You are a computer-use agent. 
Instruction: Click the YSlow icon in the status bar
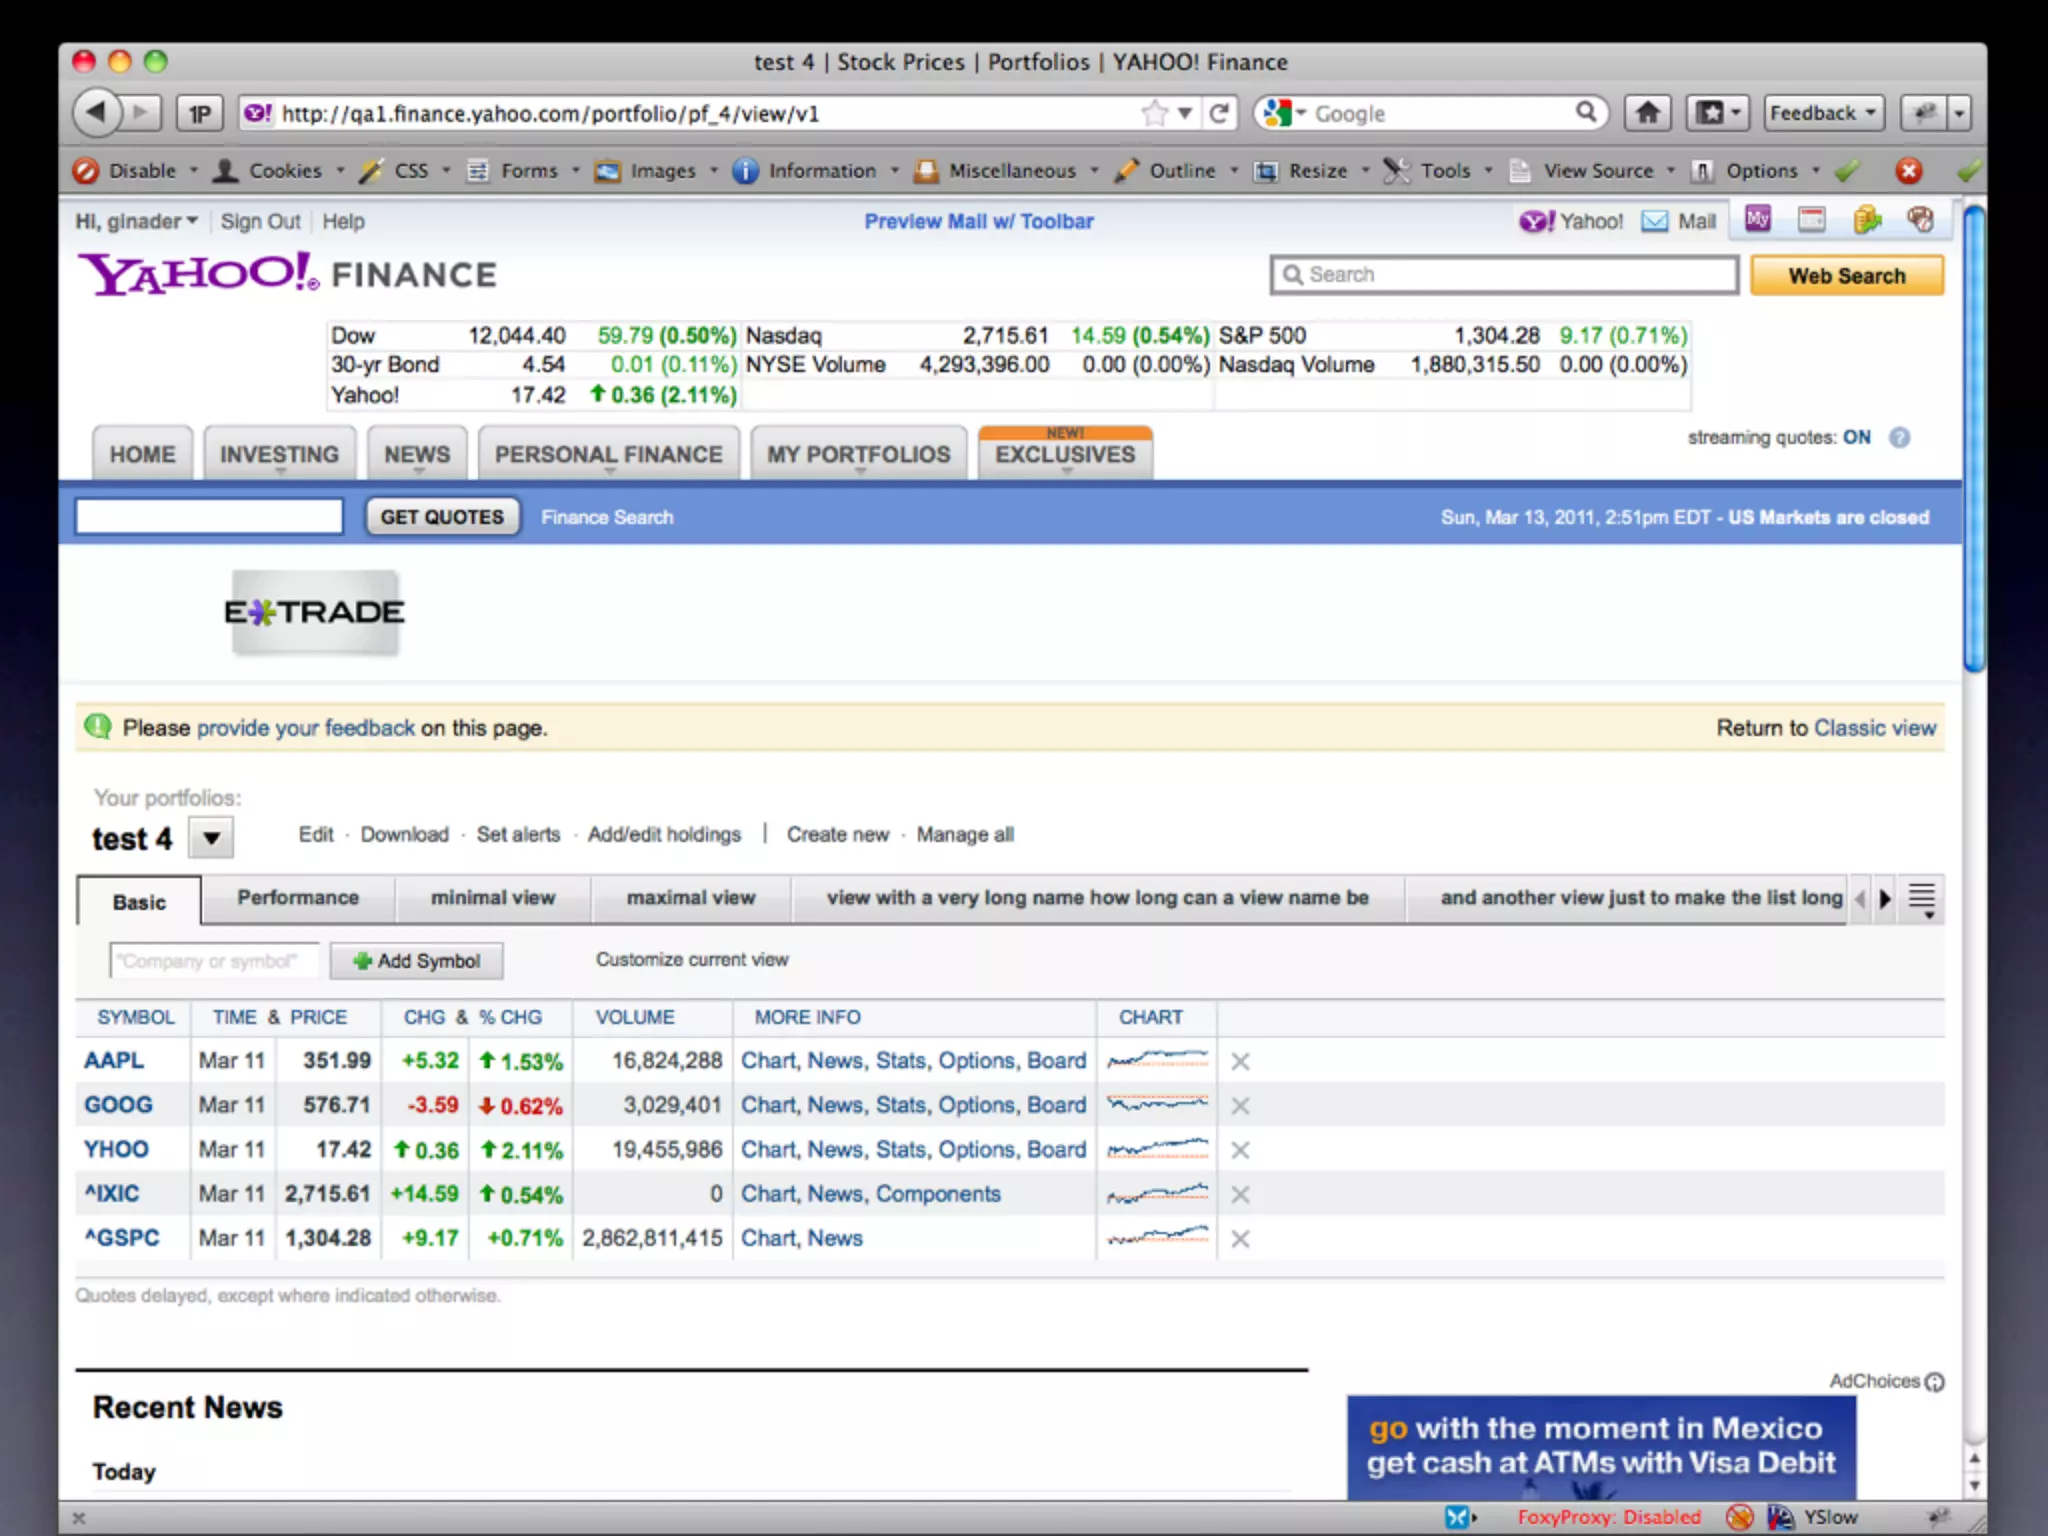[x=1781, y=1517]
